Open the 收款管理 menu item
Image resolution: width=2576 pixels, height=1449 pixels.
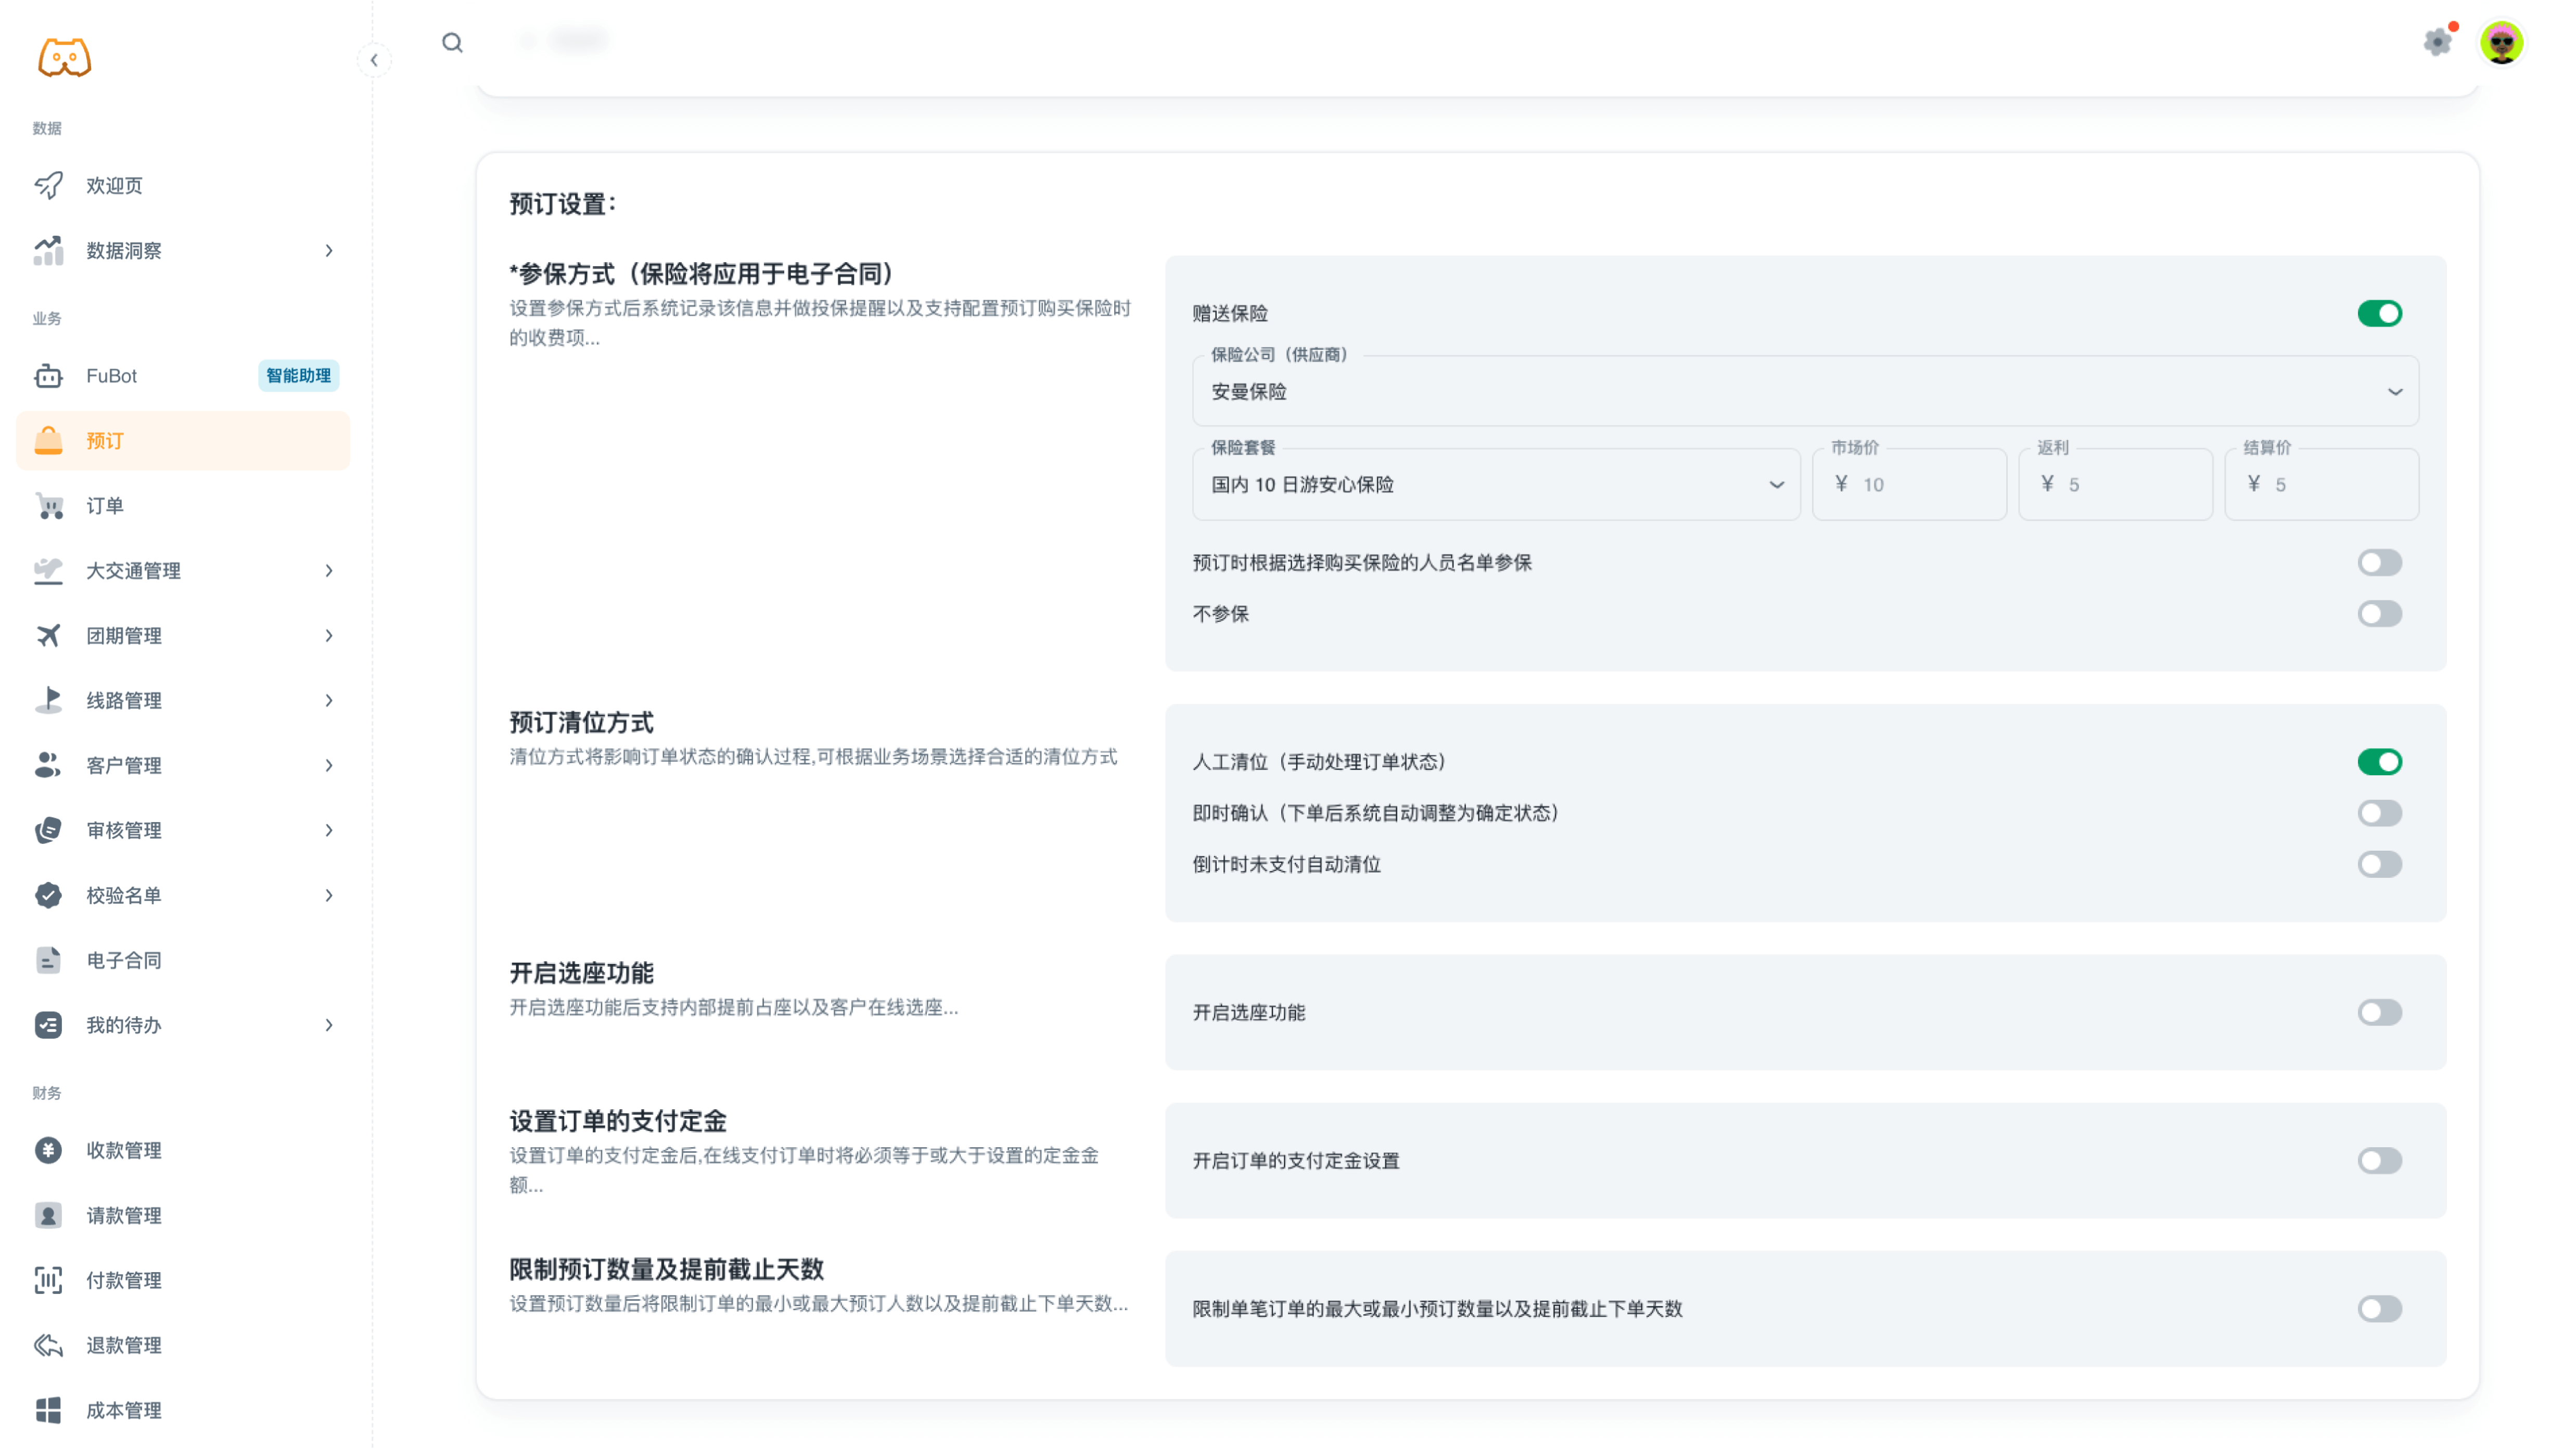[x=184, y=1151]
